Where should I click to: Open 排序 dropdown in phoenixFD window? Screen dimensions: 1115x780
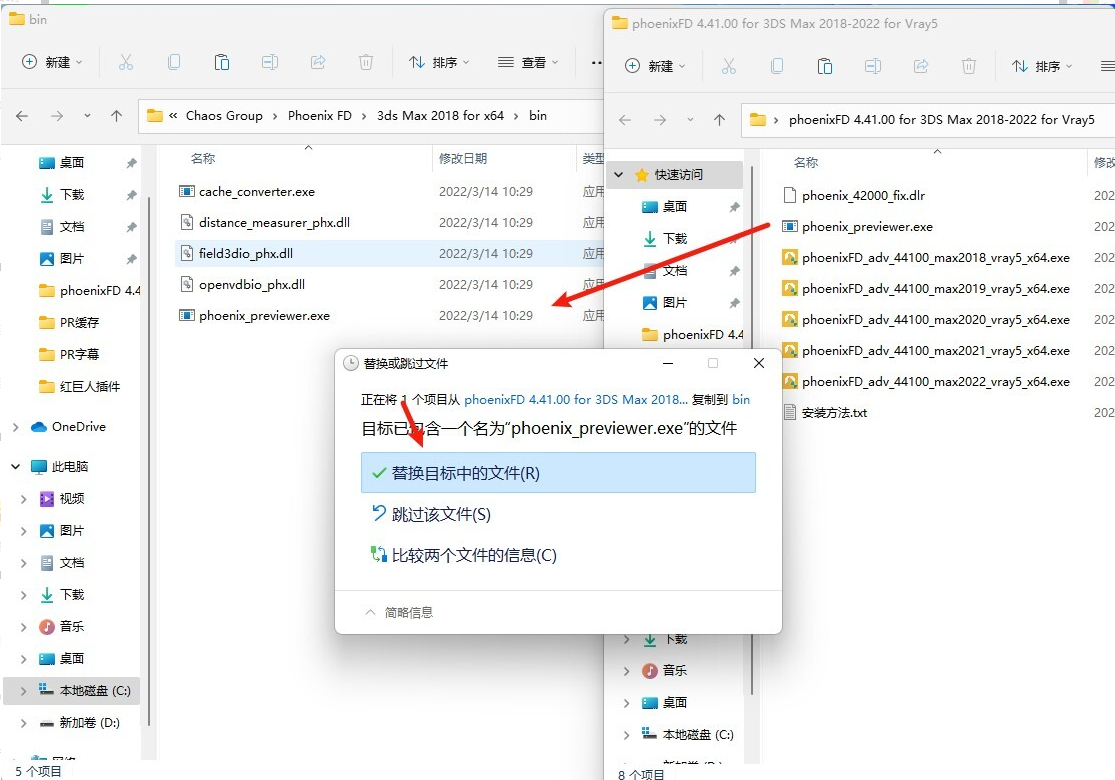1042,66
